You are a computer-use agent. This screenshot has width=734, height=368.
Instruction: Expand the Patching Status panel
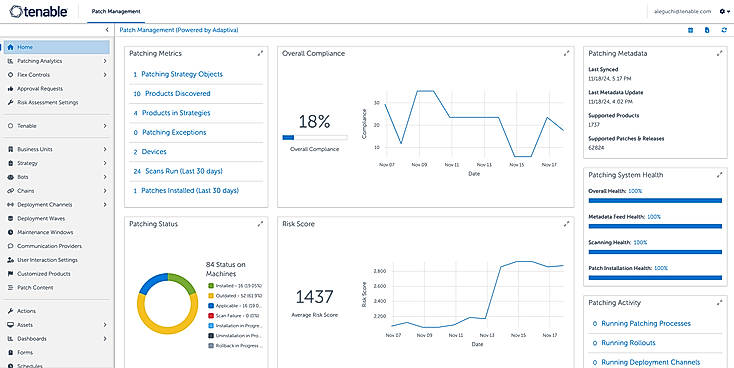pyautogui.click(x=260, y=224)
